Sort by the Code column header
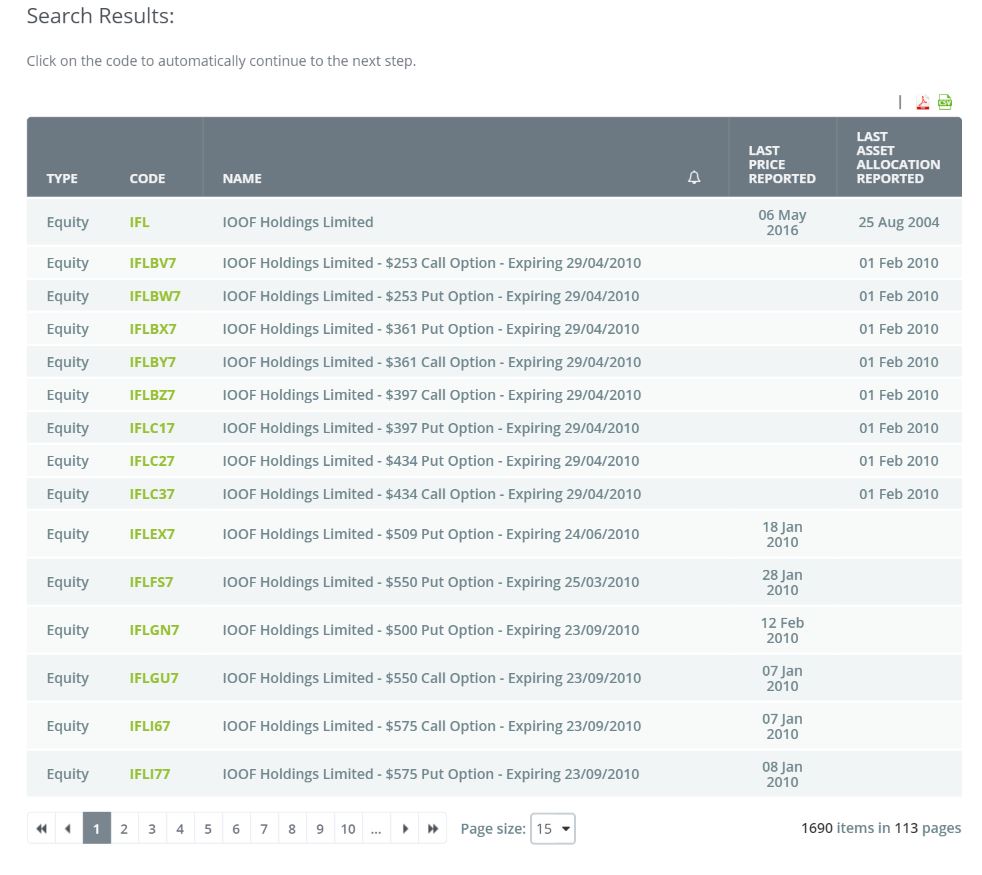The width and height of the screenshot is (982, 875). 147,179
